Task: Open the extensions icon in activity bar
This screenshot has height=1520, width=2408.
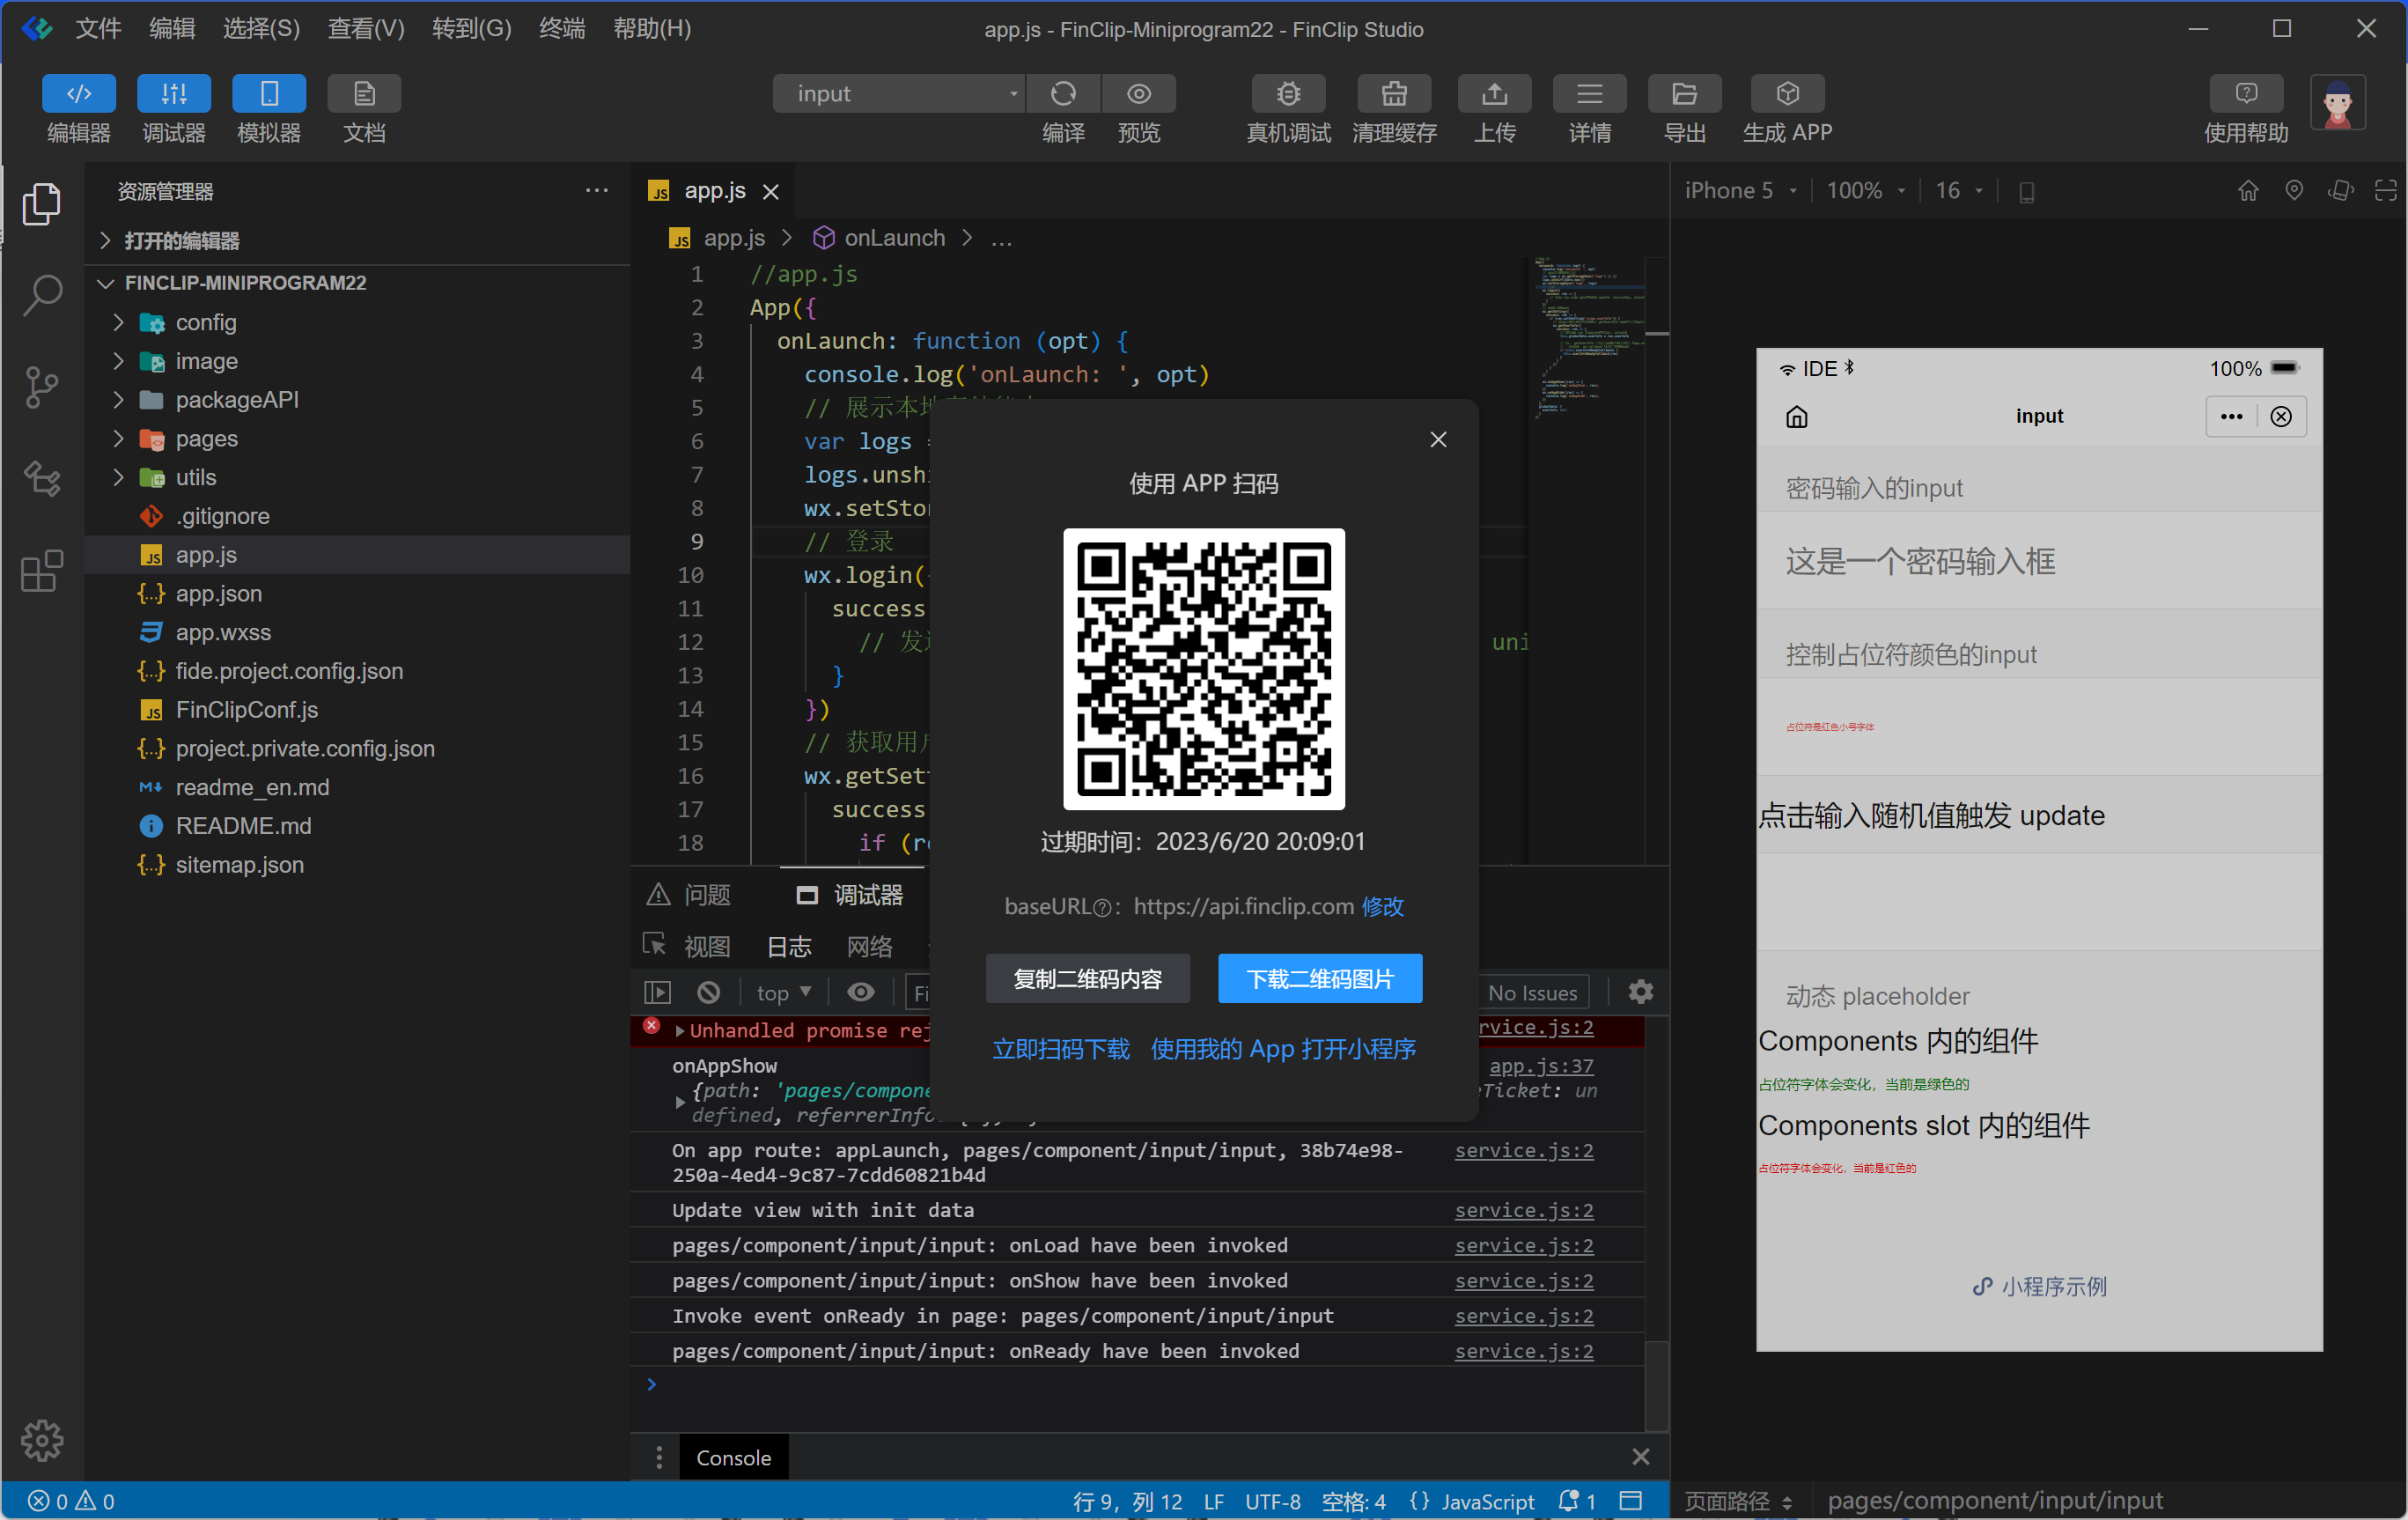Action: (41, 570)
